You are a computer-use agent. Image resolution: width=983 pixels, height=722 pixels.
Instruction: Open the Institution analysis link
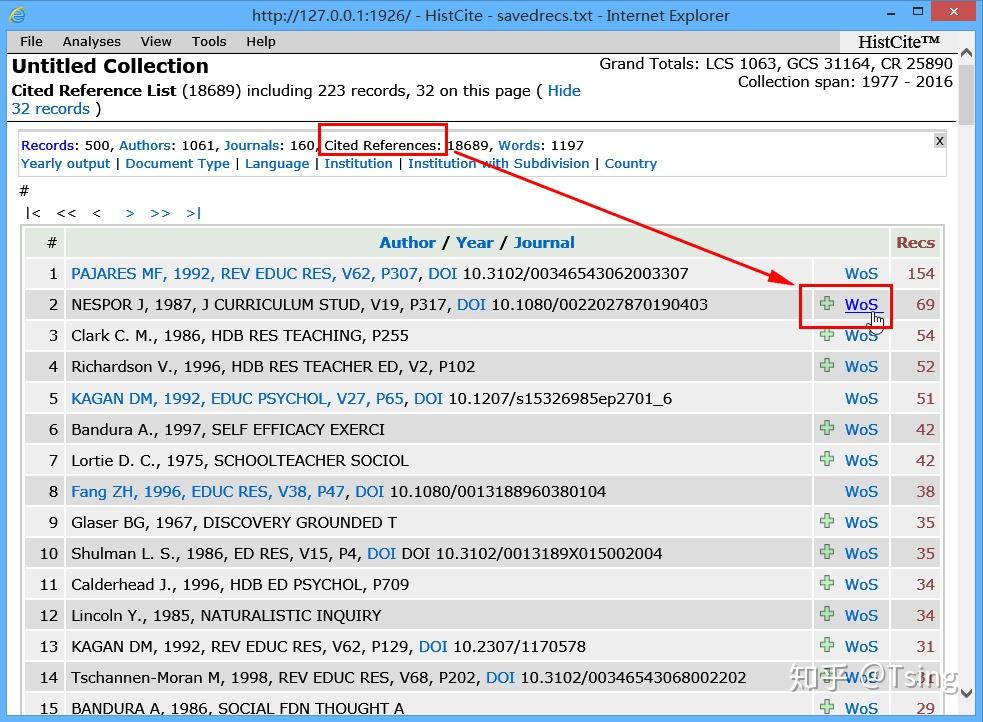coord(358,164)
